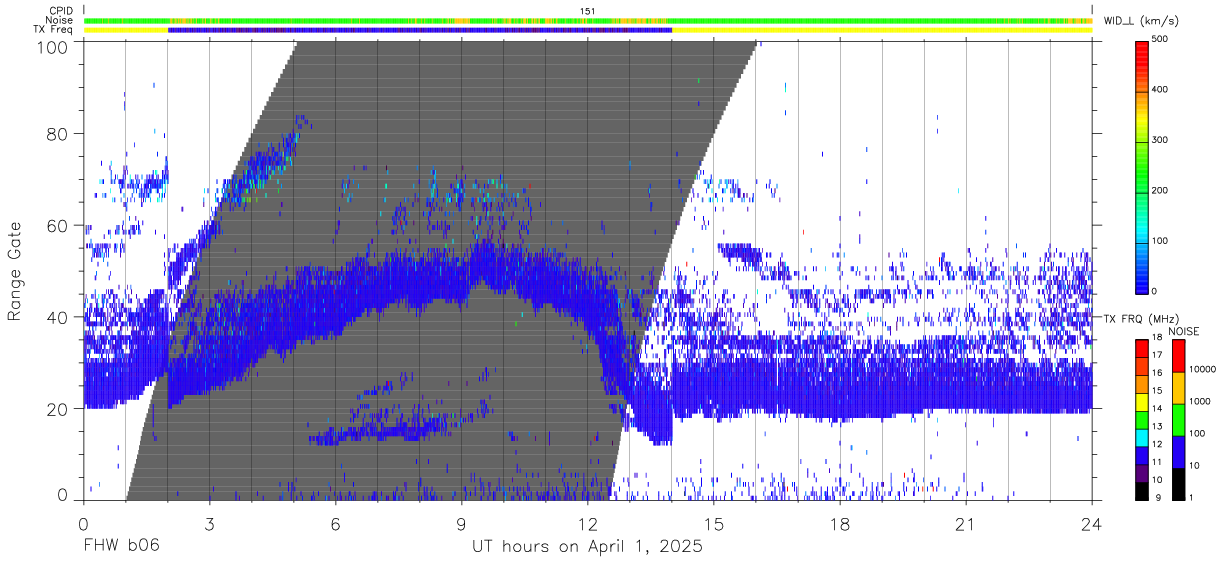Click the 80 tick on the Range Gate axis
This screenshot has height=567, width=1228.
(x=59, y=134)
